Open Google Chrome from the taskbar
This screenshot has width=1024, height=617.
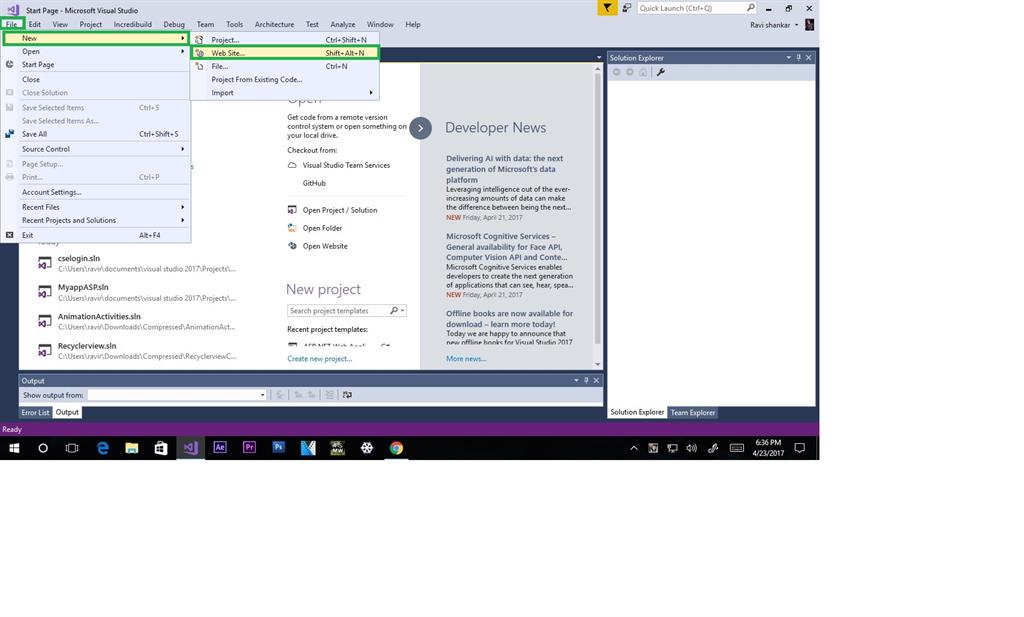coord(396,448)
